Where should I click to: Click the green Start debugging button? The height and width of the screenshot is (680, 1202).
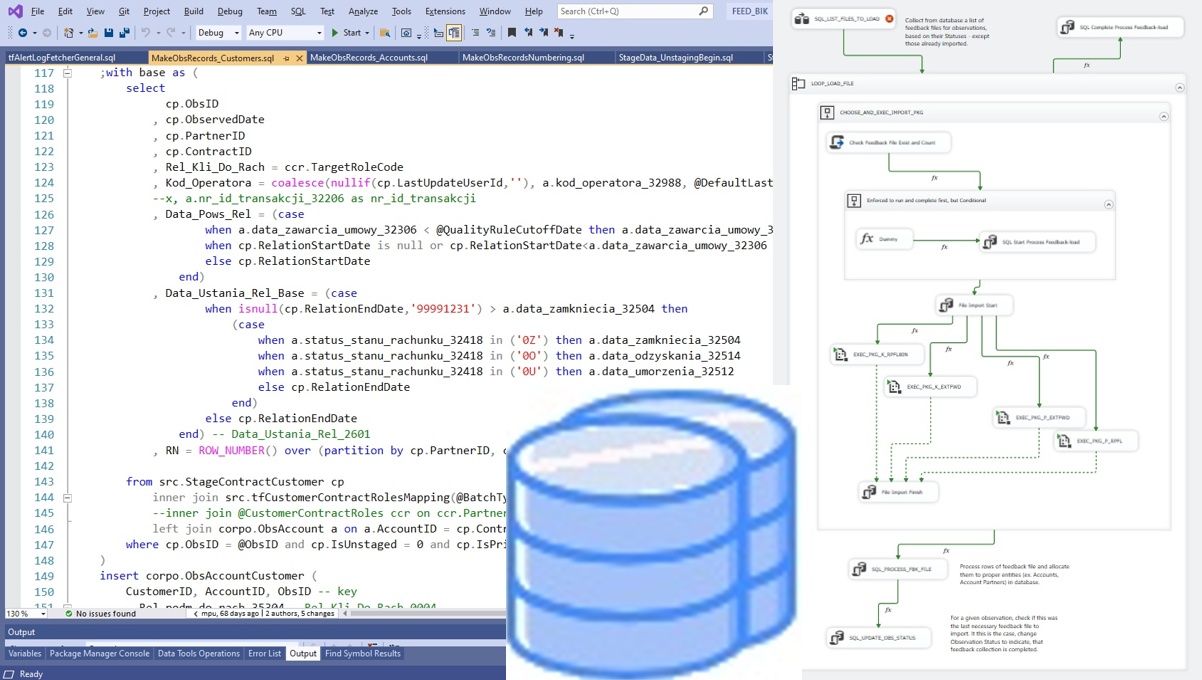[x=346, y=33]
